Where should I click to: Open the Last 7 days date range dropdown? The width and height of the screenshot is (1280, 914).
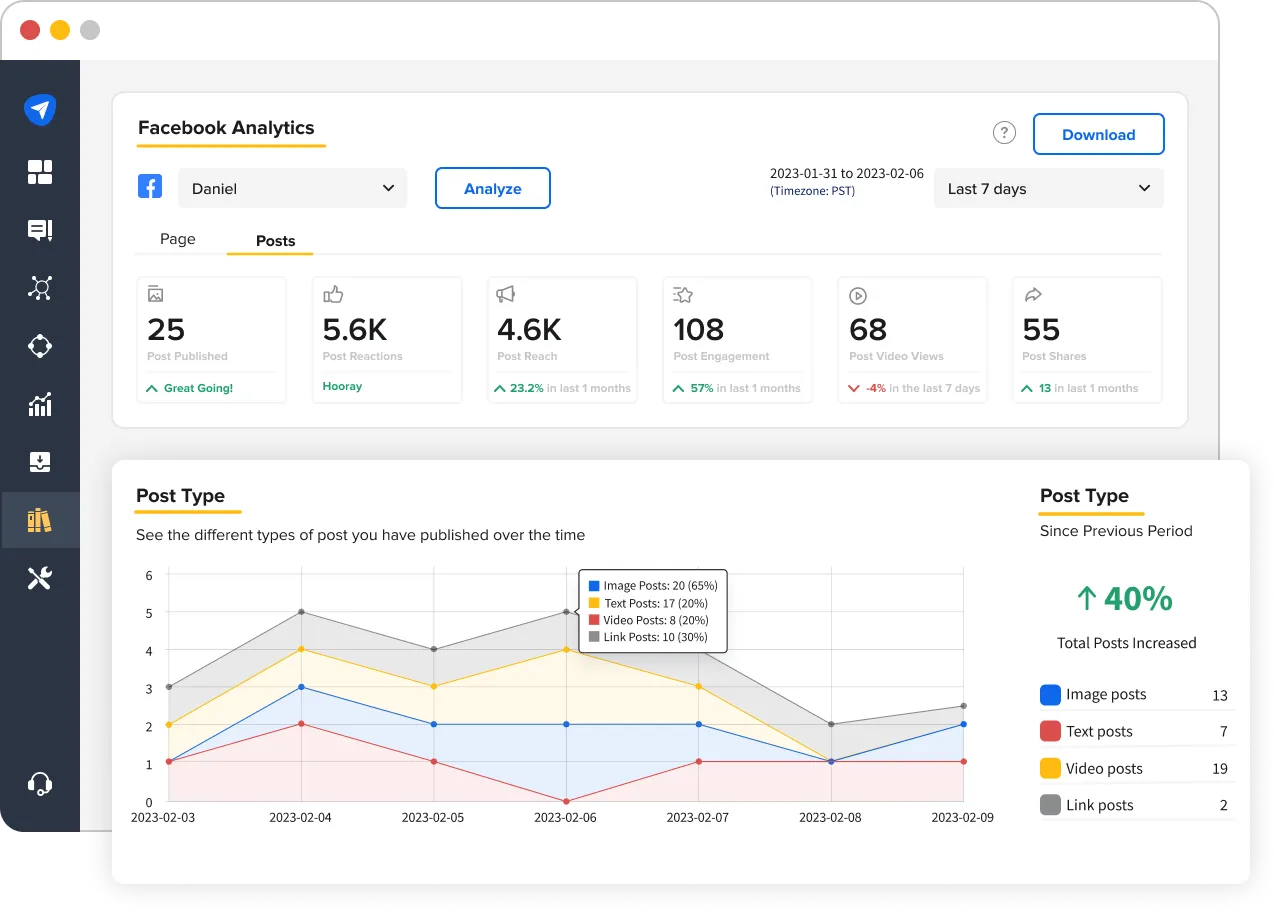pyautogui.click(x=1048, y=188)
